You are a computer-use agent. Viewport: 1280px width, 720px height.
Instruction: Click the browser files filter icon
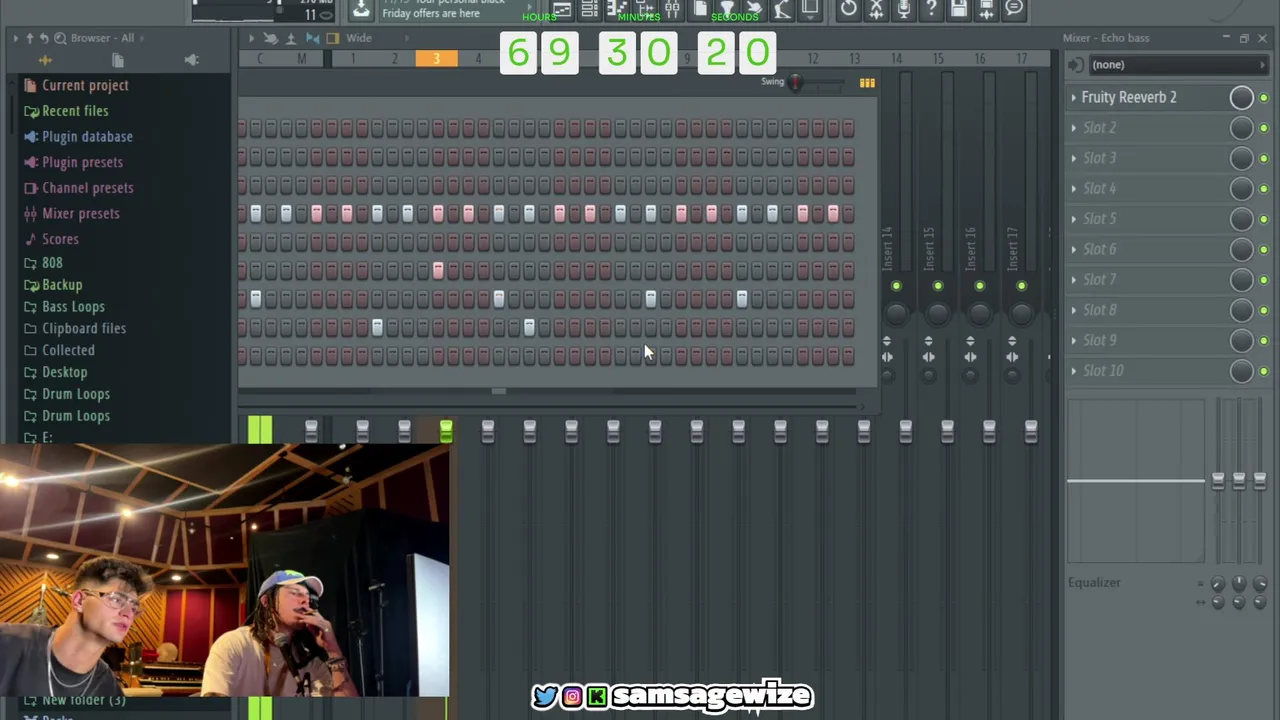coord(117,60)
